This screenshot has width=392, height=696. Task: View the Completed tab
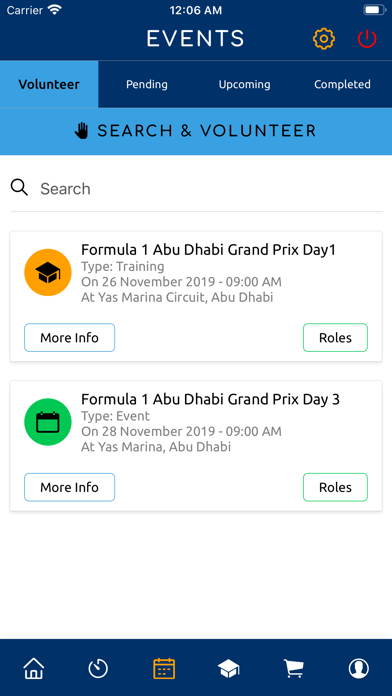tap(342, 84)
